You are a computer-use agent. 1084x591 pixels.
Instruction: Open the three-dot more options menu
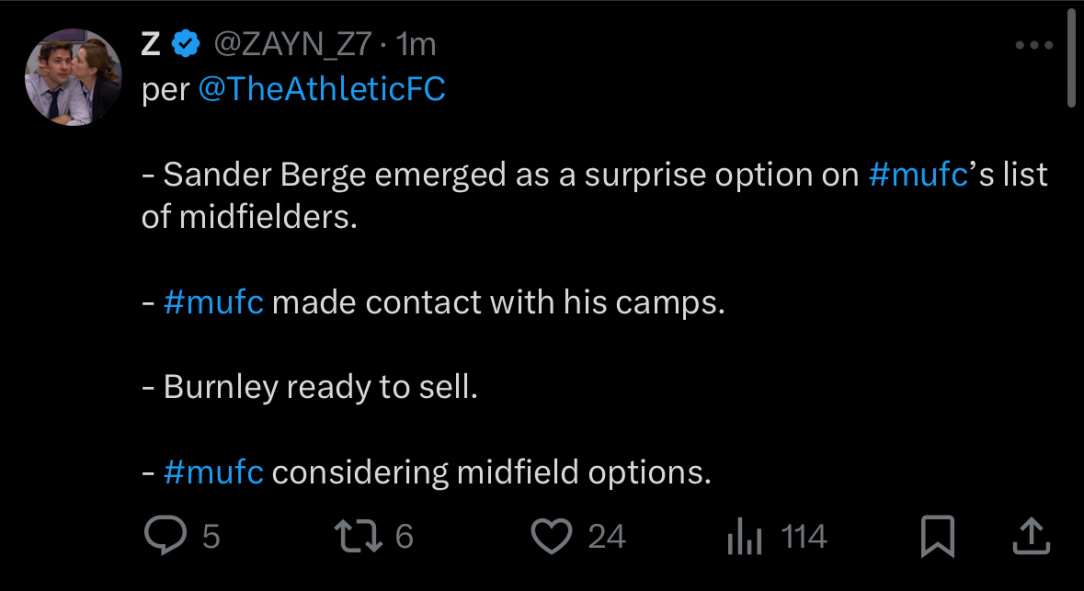point(1034,46)
